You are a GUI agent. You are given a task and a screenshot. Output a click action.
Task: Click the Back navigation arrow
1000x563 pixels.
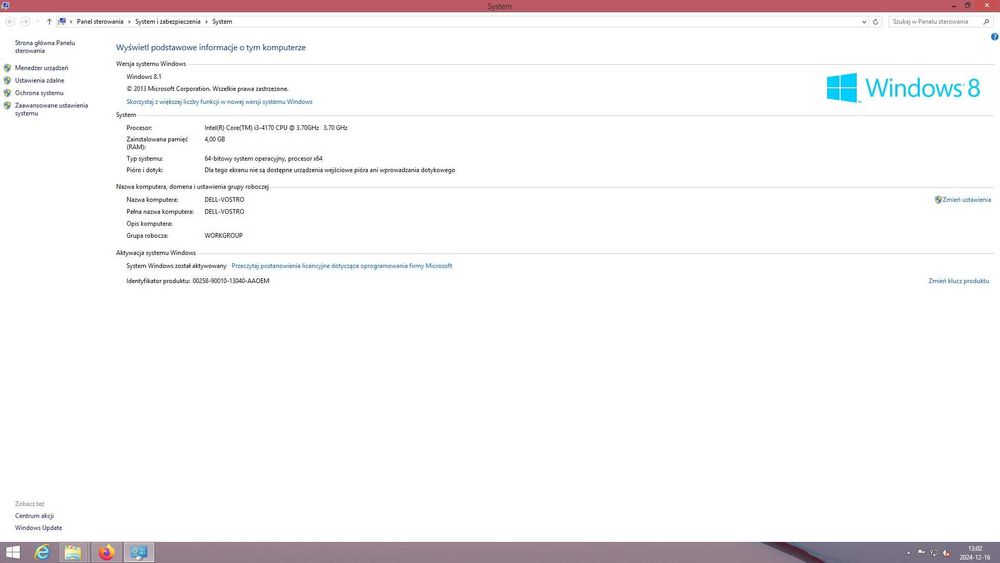pos(10,22)
